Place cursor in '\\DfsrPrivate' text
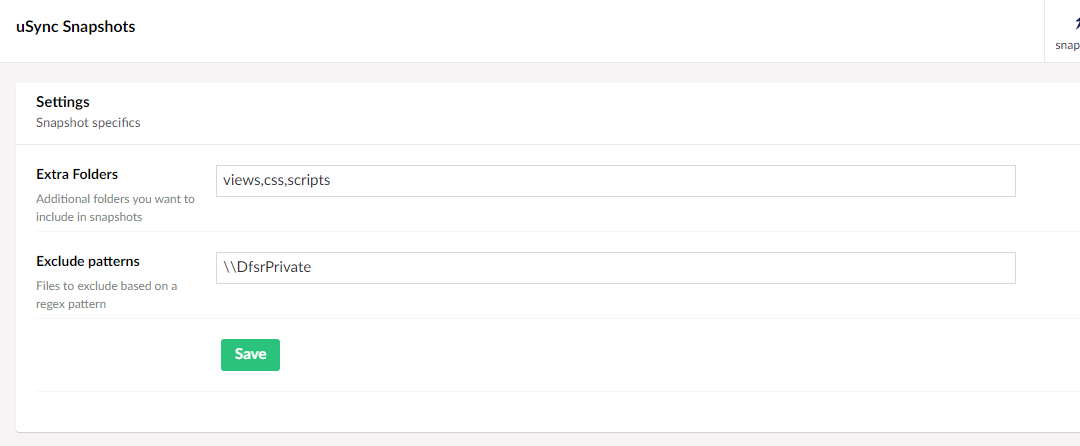 pos(267,268)
